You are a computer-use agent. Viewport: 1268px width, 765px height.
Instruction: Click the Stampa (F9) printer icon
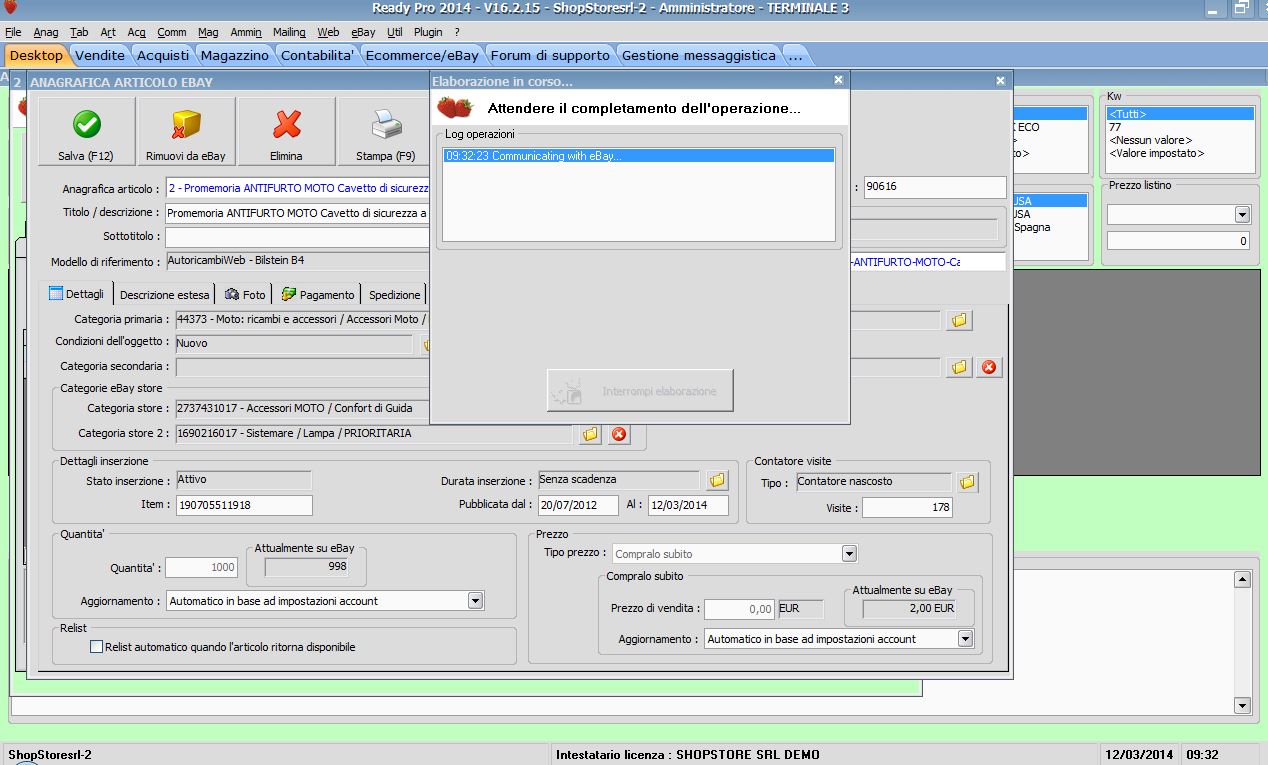point(386,124)
